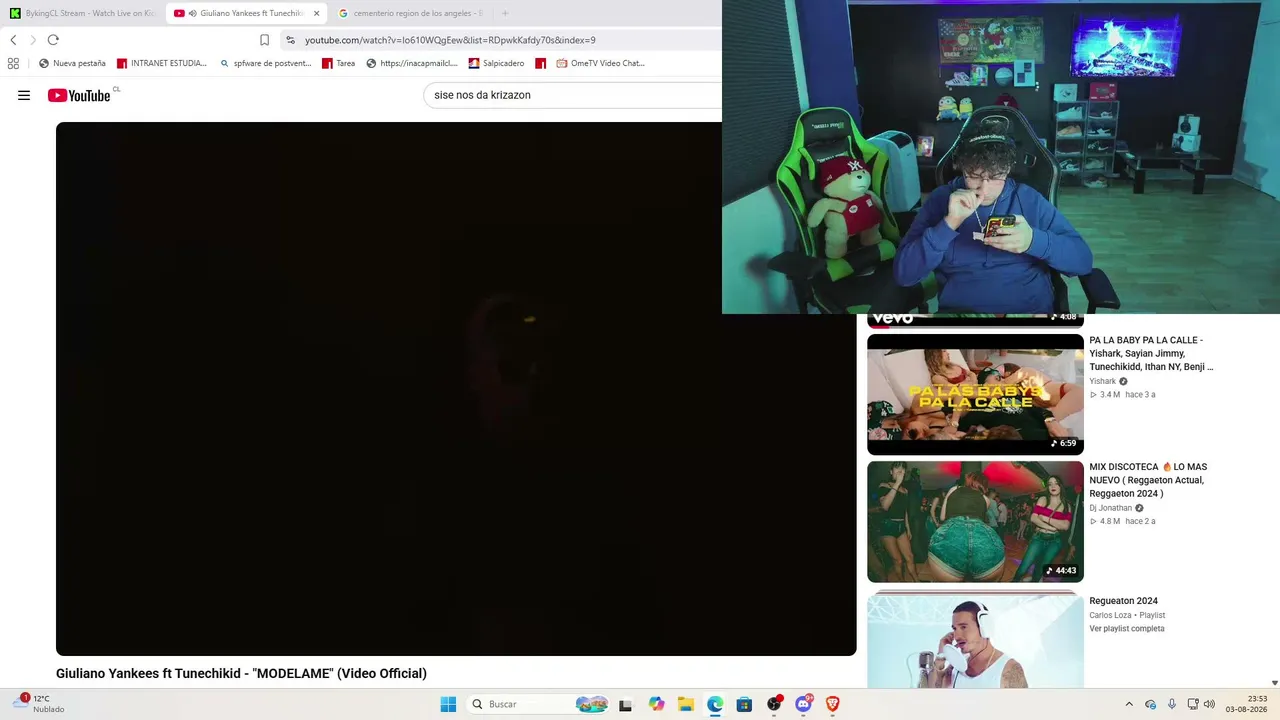Open PA LAS BABYS PA LA CALLE thumbnail
The width and height of the screenshot is (1280, 720).
[975, 394]
